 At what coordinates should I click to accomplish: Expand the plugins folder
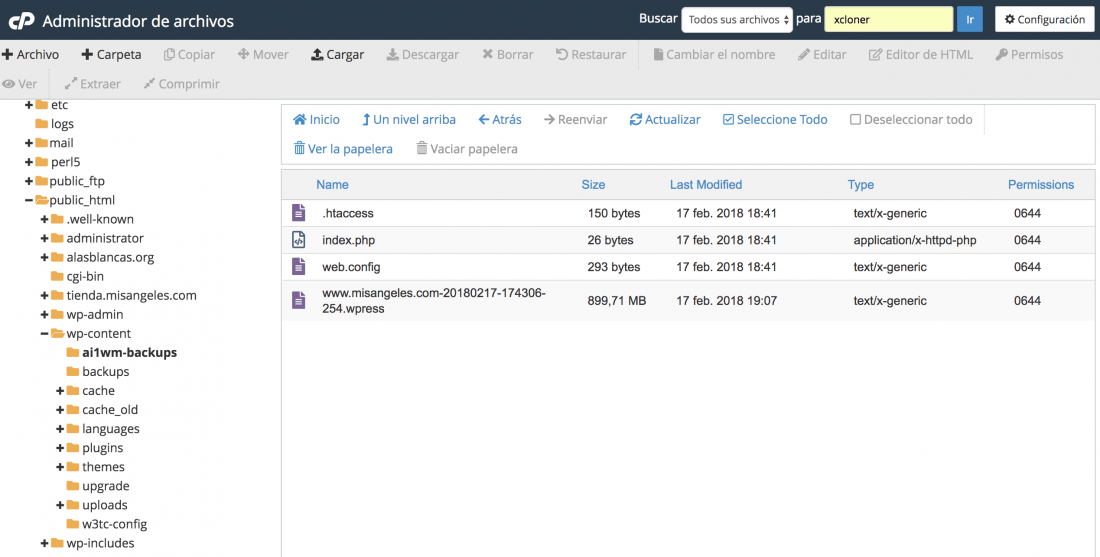(60, 448)
